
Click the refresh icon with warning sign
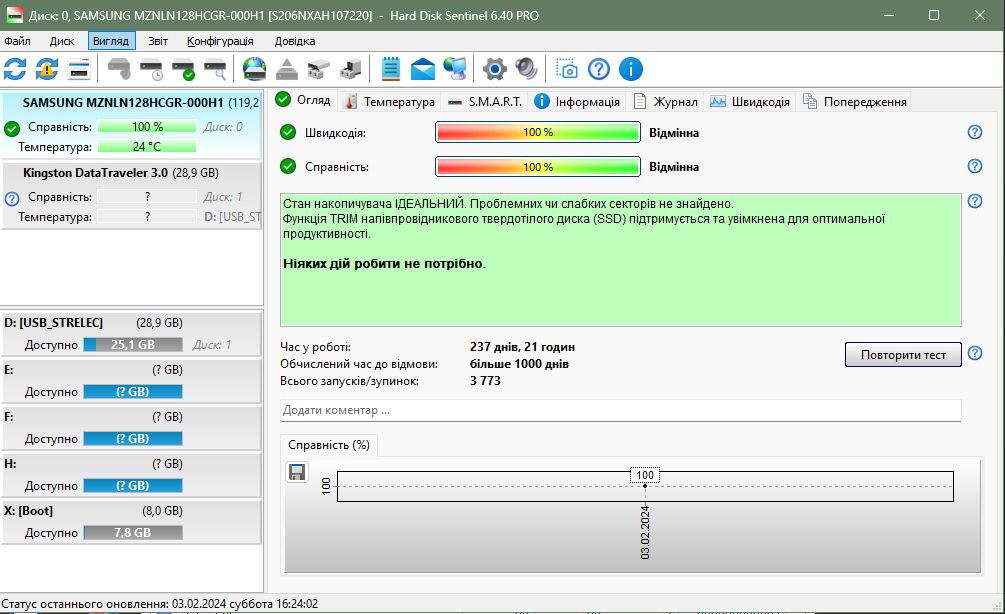point(47,69)
